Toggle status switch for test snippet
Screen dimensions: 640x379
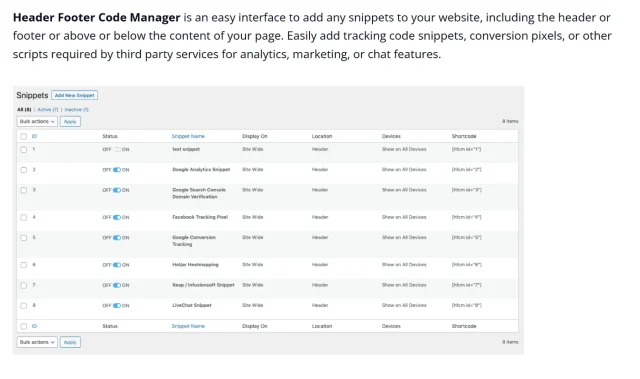point(117,149)
